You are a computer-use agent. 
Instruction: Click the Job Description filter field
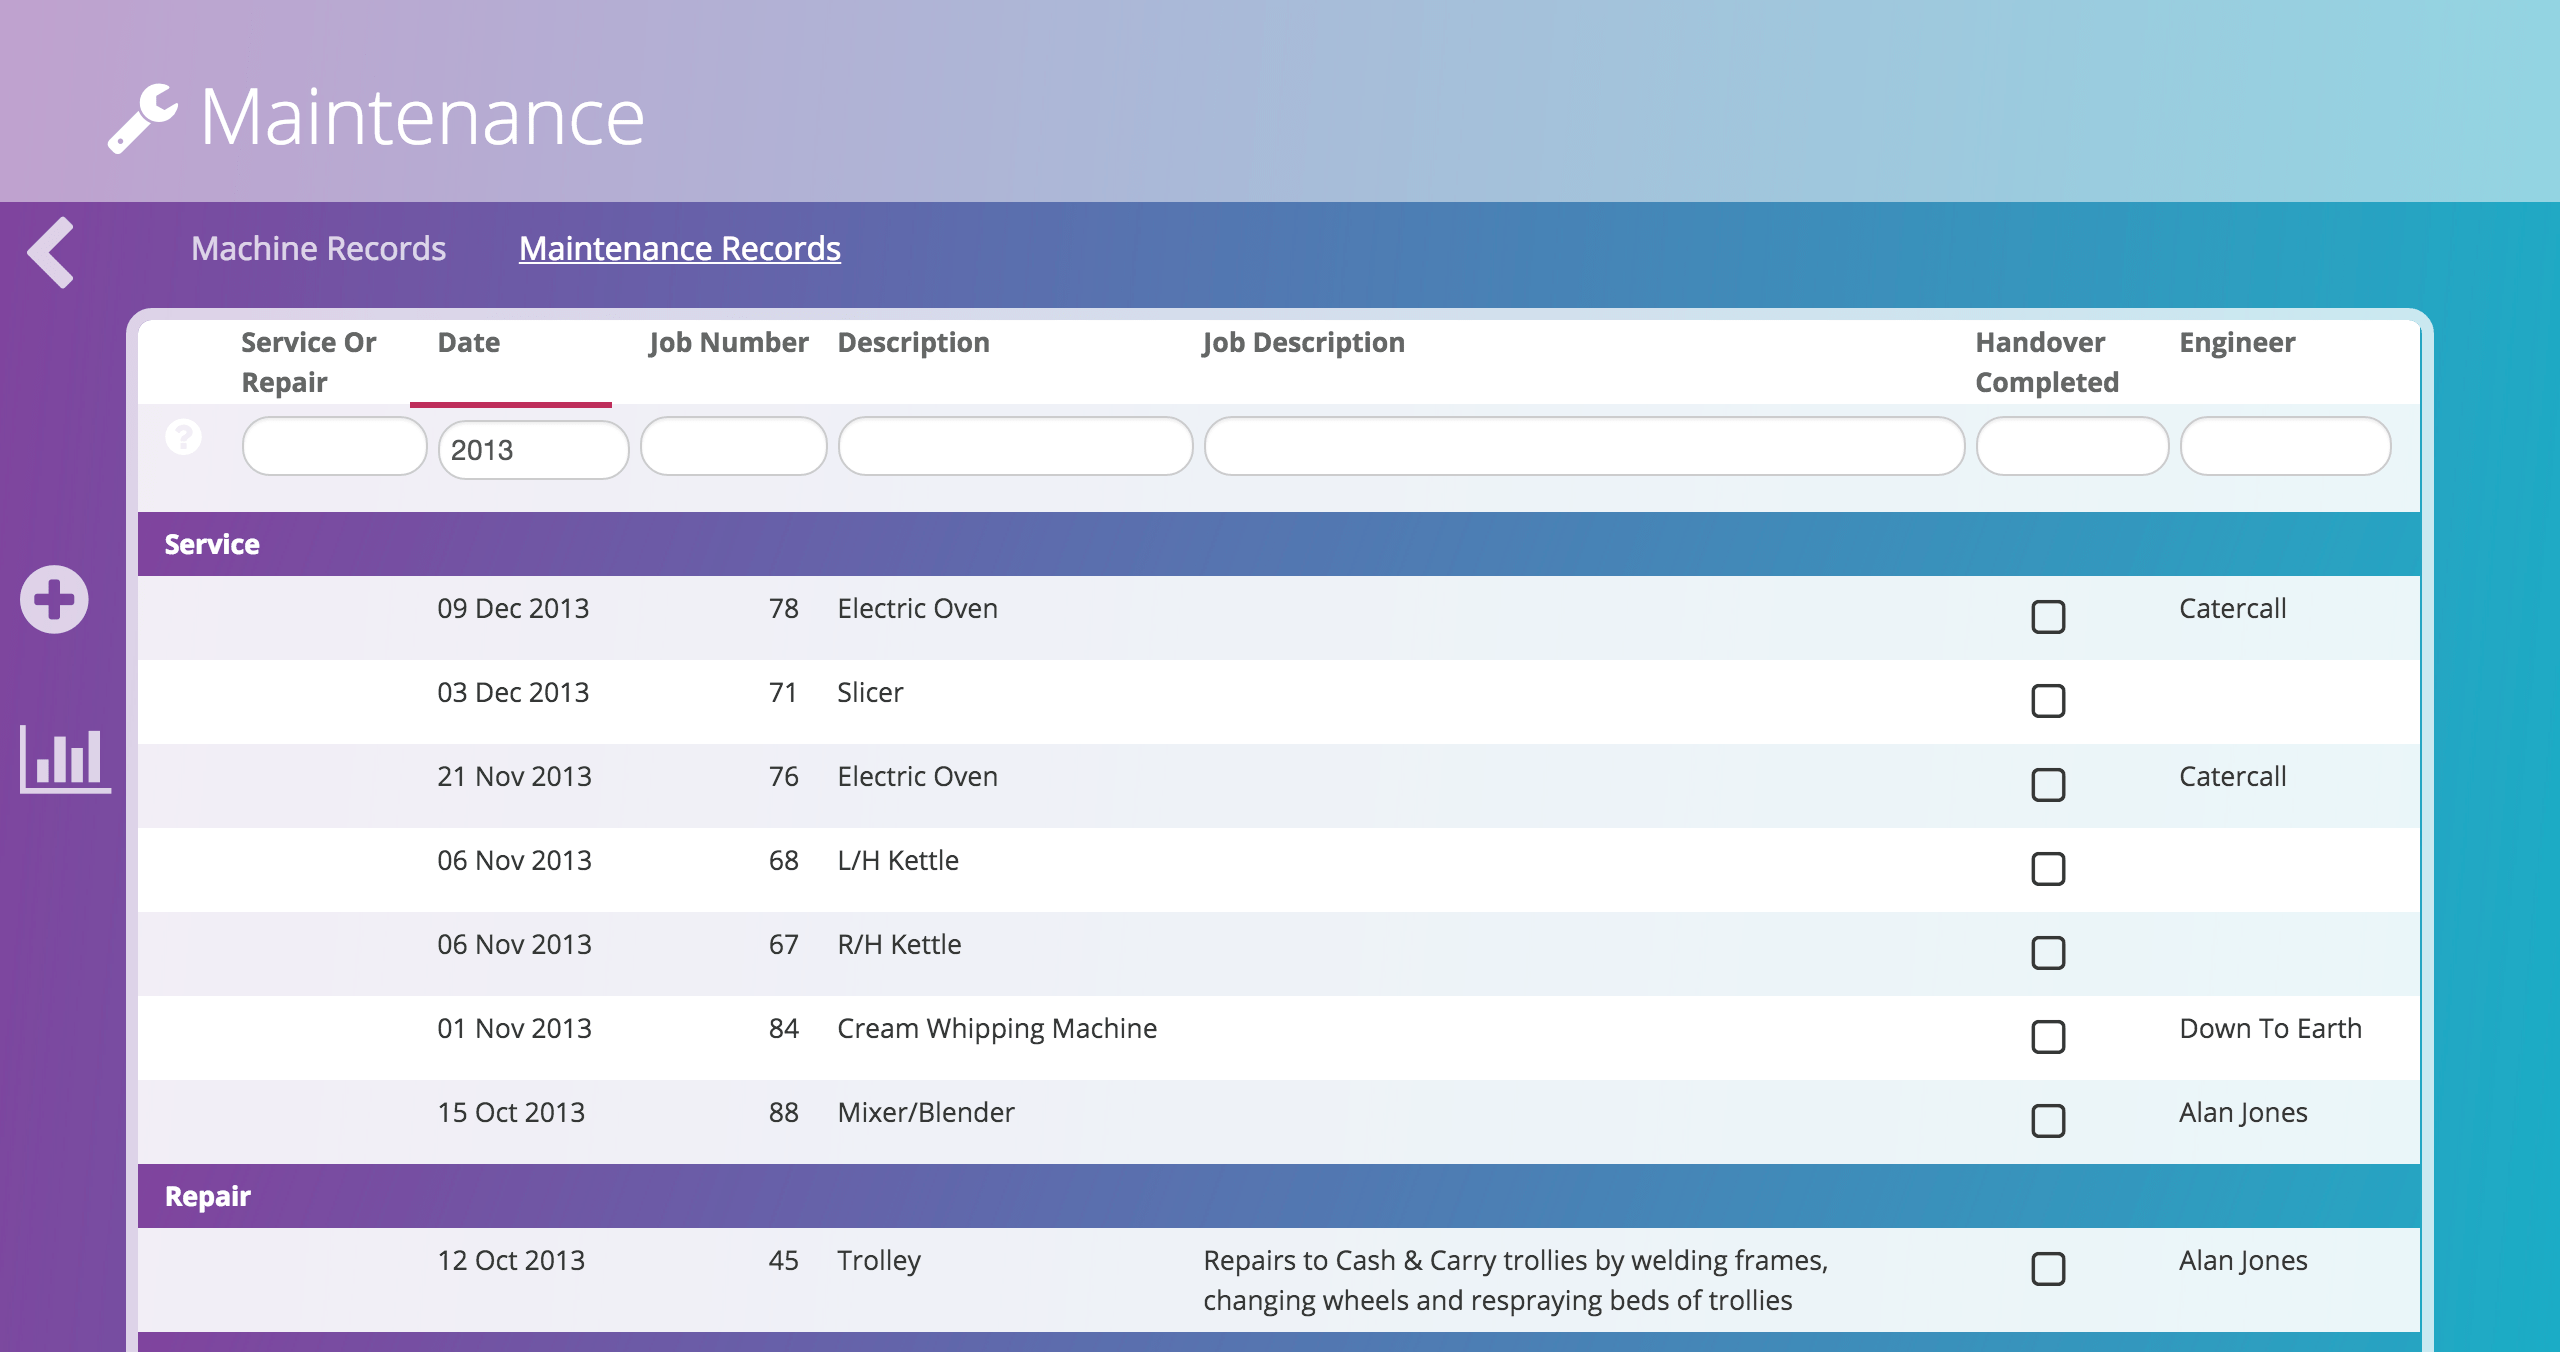1584,446
